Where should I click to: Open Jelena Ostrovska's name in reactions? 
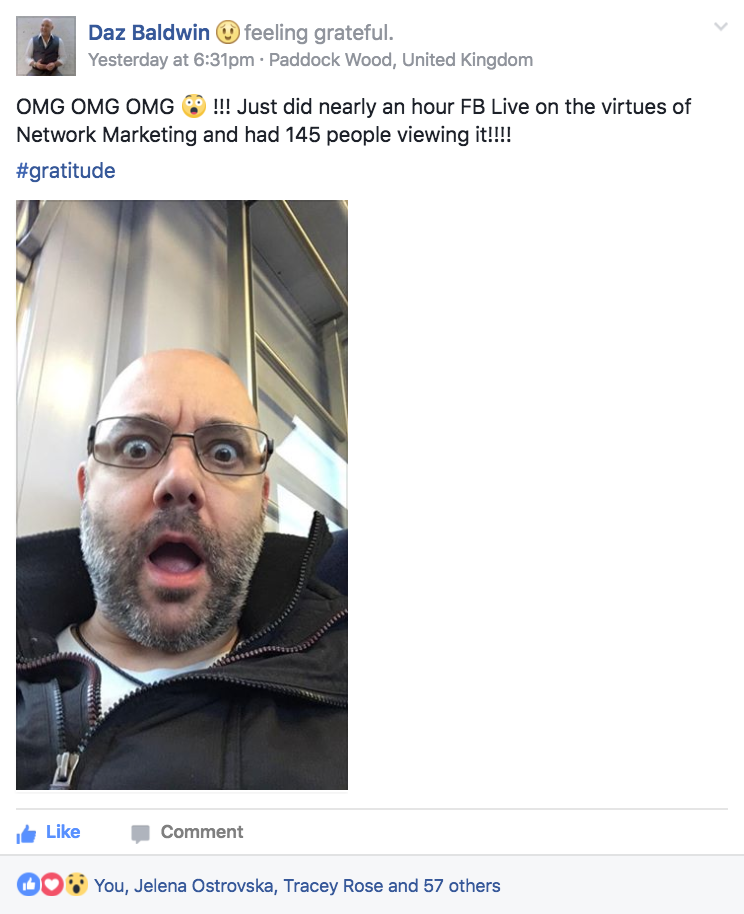click(x=203, y=886)
